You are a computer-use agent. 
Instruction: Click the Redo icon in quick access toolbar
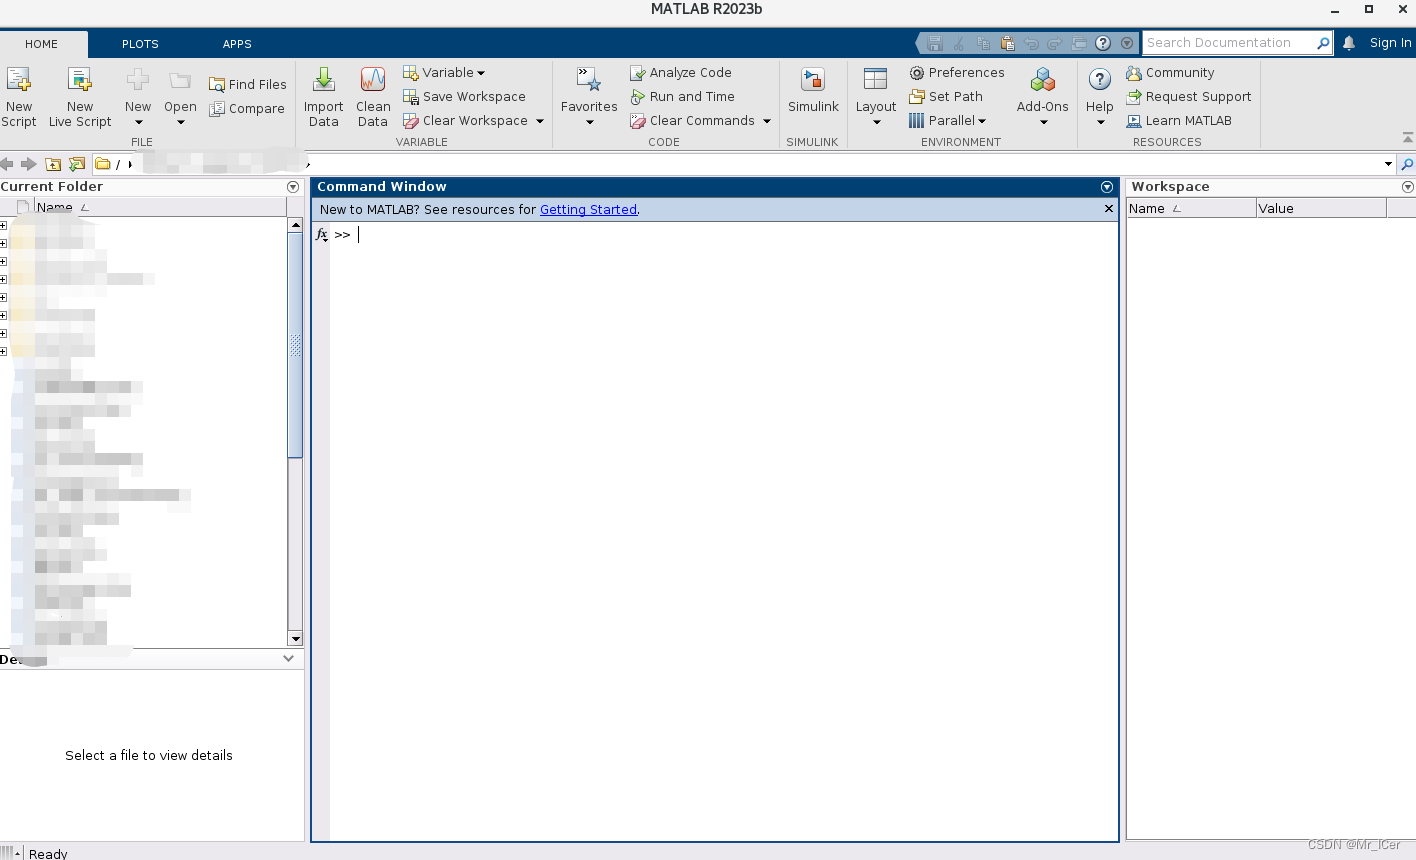(1055, 43)
